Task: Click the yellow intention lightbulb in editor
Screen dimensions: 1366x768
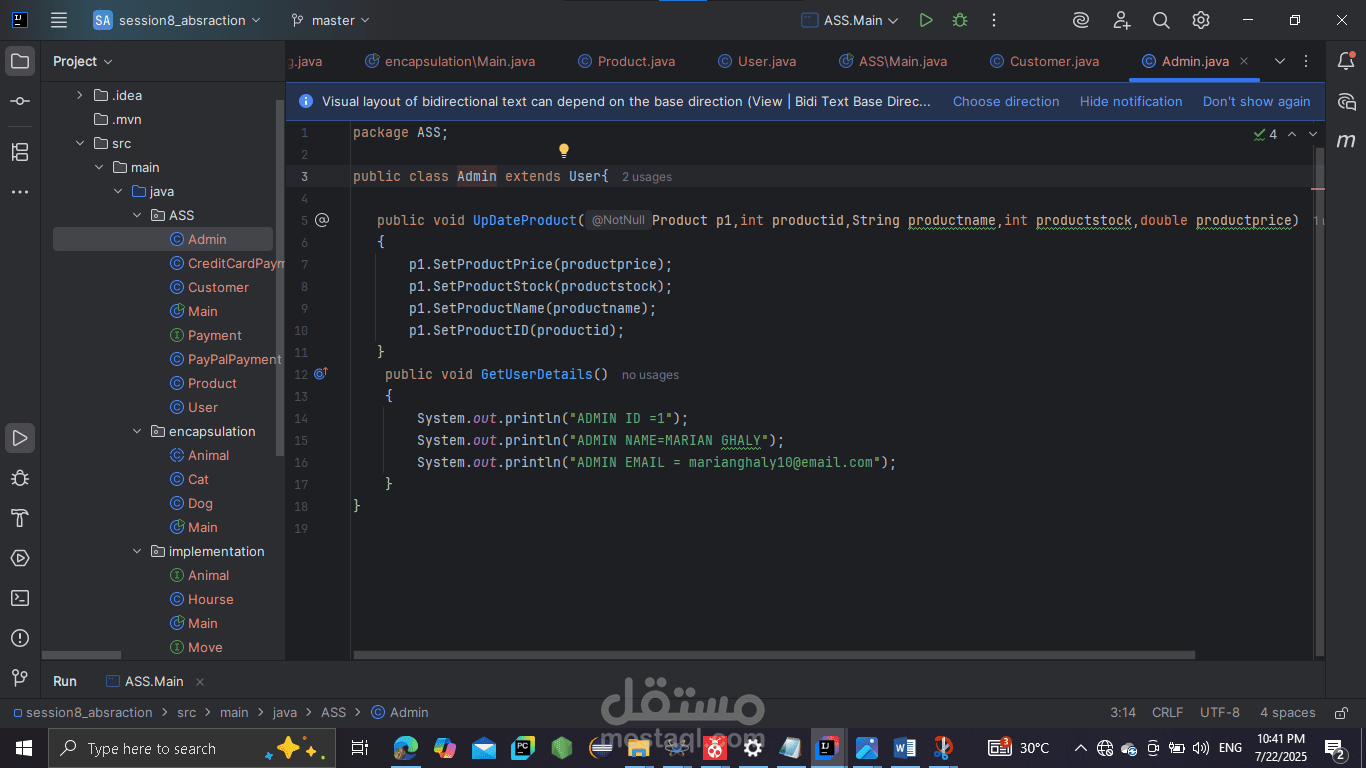Action: tap(563, 151)
